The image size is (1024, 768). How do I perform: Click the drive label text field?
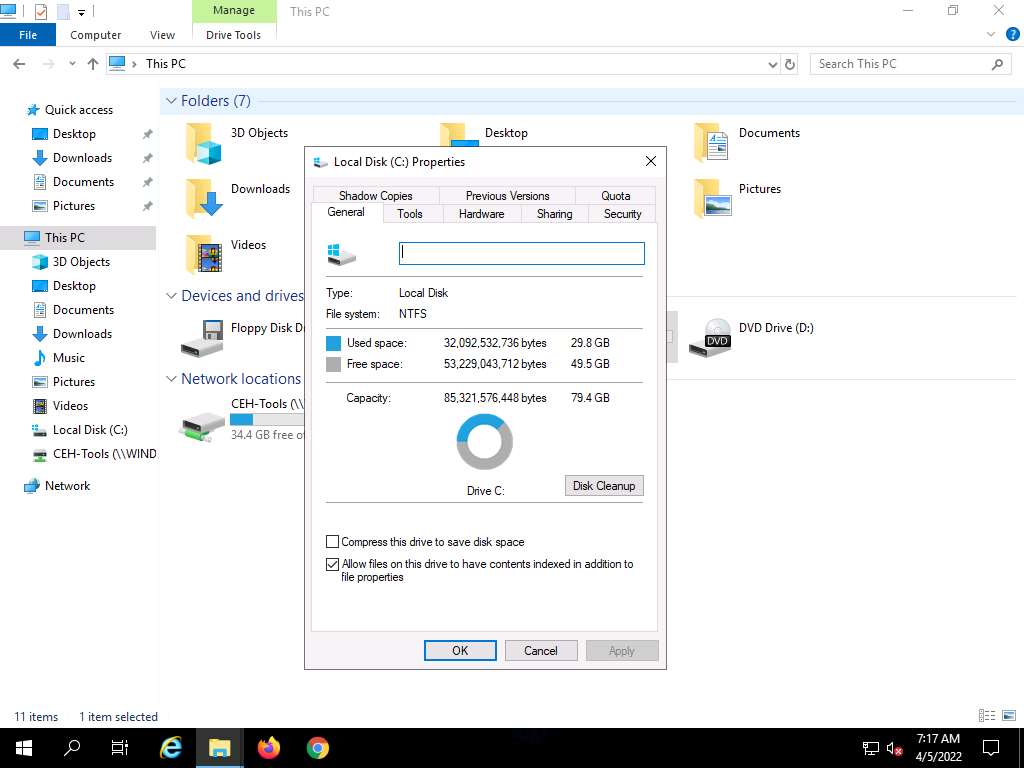[x=521, y=253]
